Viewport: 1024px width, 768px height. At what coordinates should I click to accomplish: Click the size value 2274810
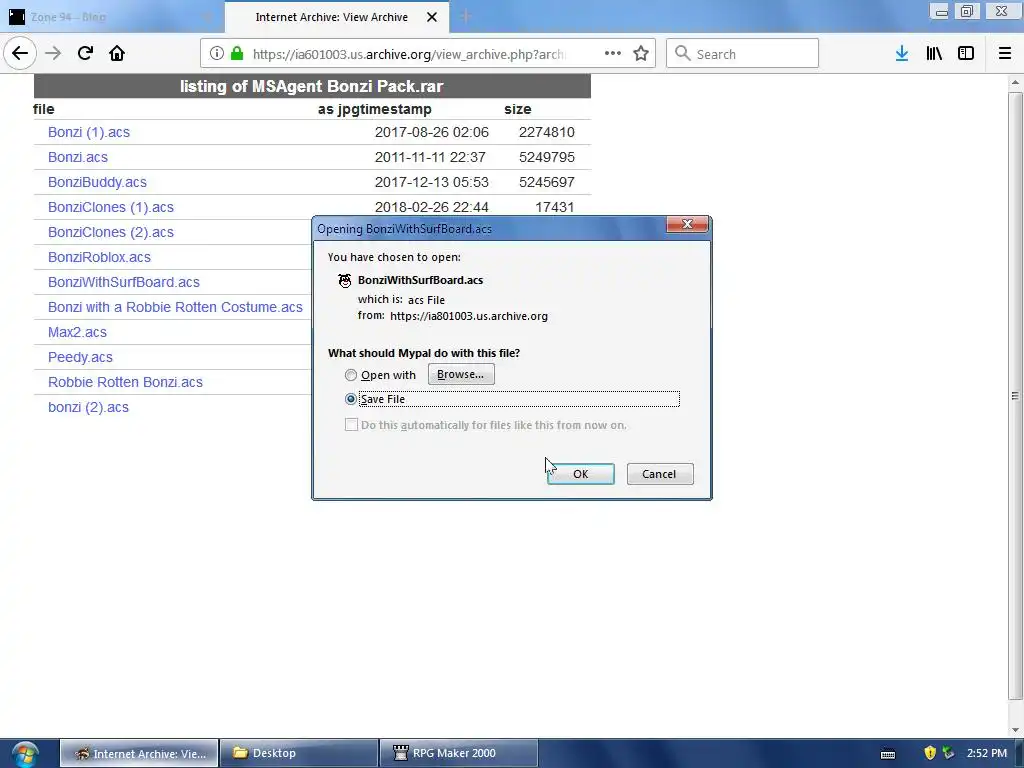(x=547, y=132)
